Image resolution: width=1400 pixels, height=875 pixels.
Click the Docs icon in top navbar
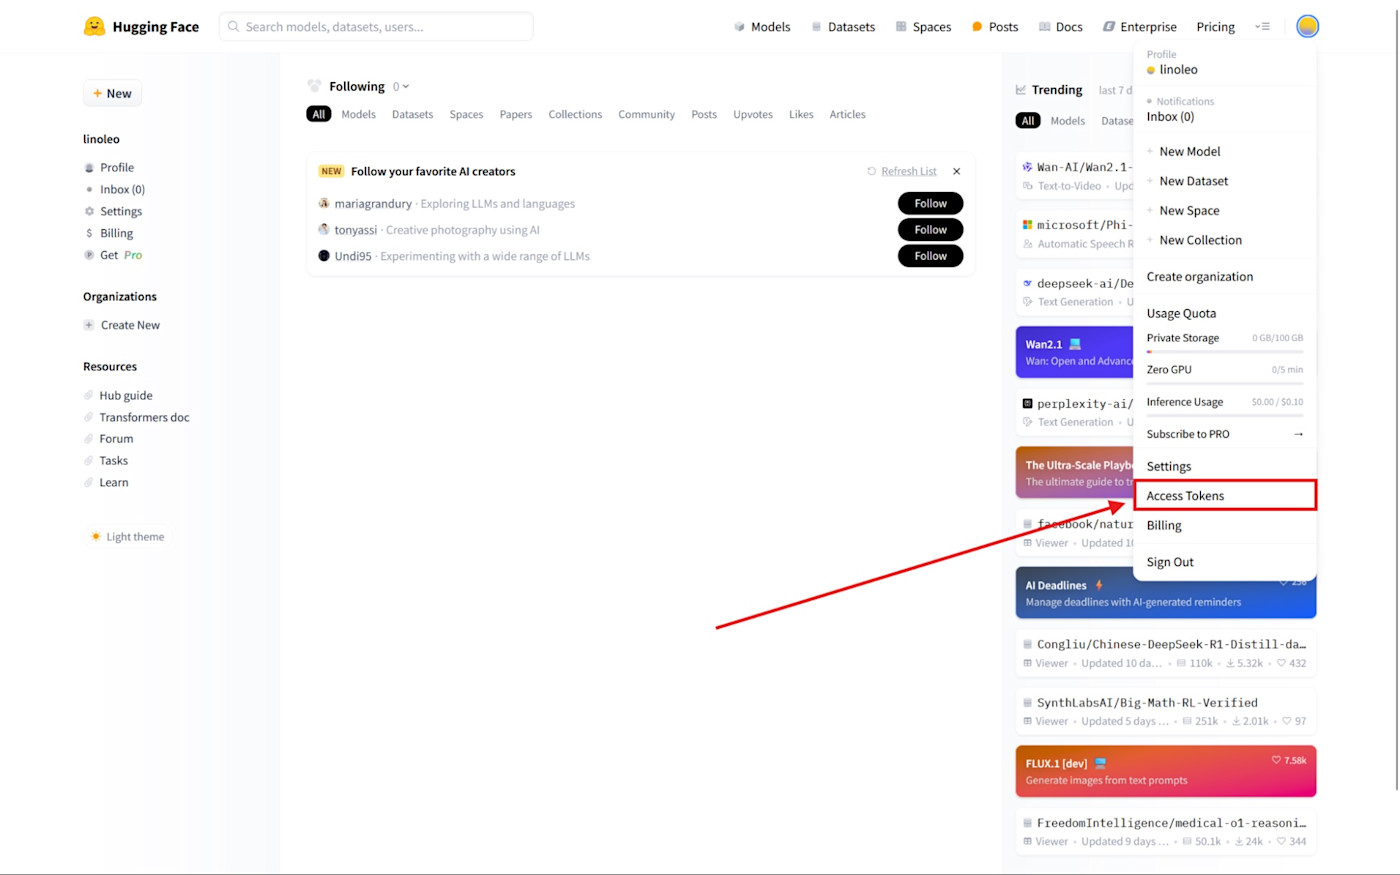(1044, 27)
